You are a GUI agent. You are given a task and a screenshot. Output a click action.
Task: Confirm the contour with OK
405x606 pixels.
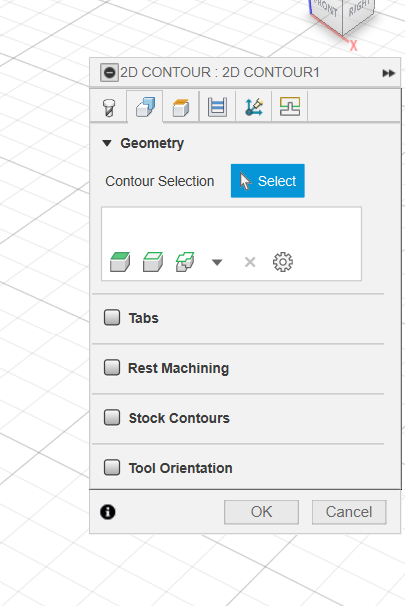[x=261, y=512]
